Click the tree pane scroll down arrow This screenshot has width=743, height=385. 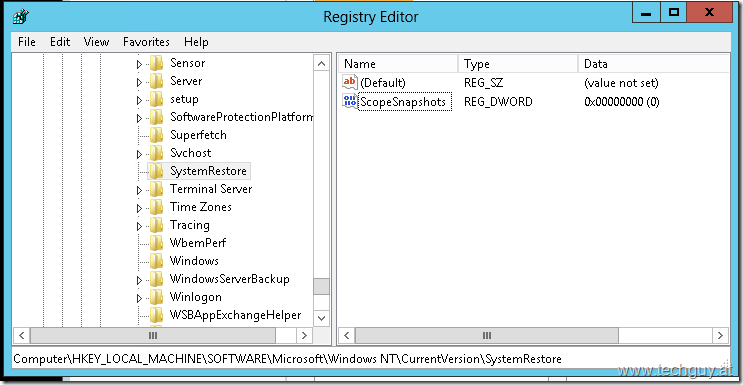tap(321, 317)
